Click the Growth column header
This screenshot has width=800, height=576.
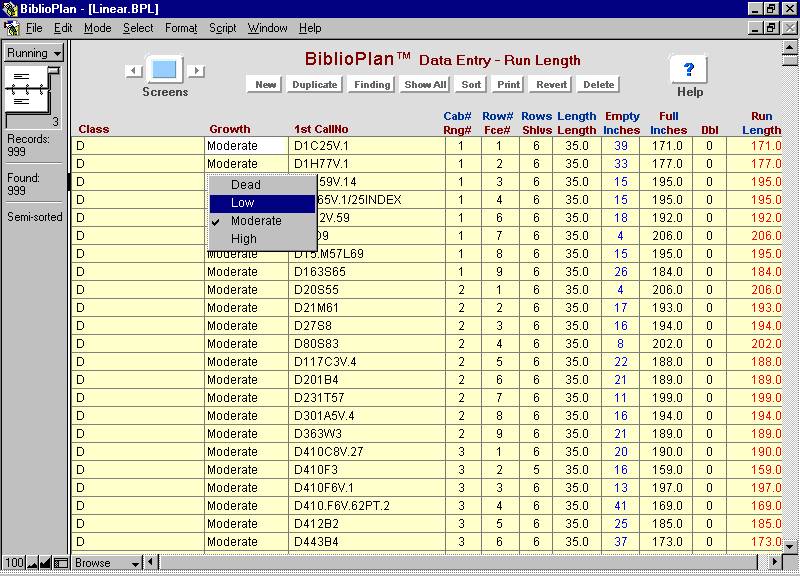point(230,129)
